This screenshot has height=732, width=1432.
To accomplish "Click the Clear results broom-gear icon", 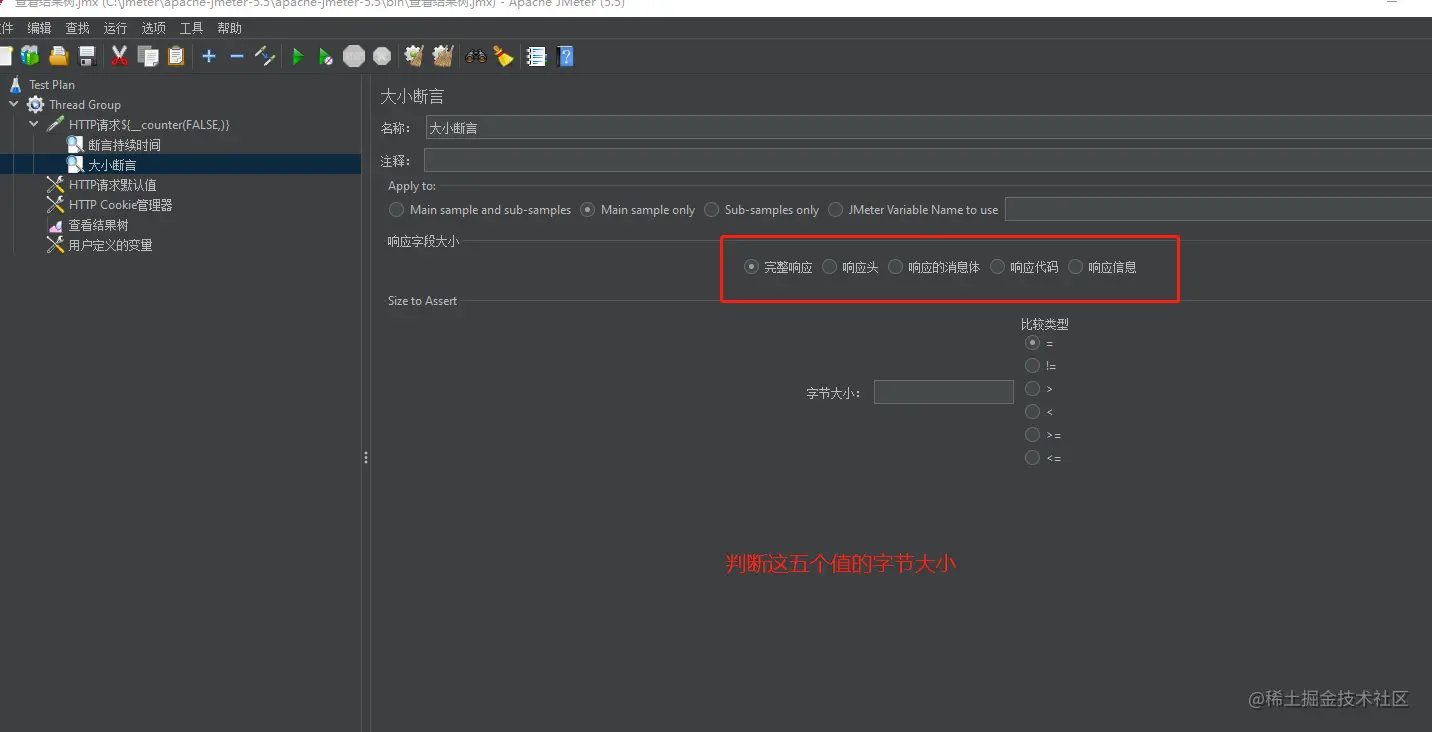I will [414, 56].
